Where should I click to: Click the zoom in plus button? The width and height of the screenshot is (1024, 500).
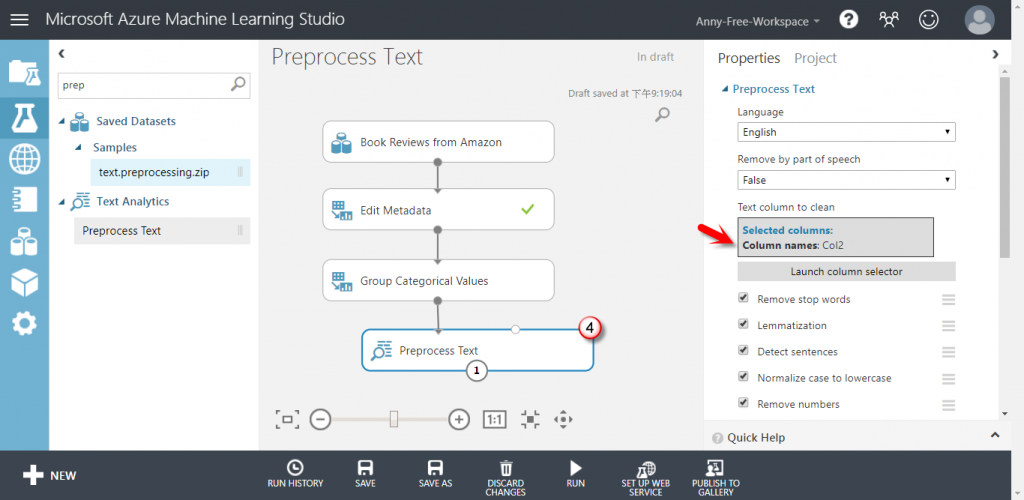pyautogui.click(x=460, y=419)
